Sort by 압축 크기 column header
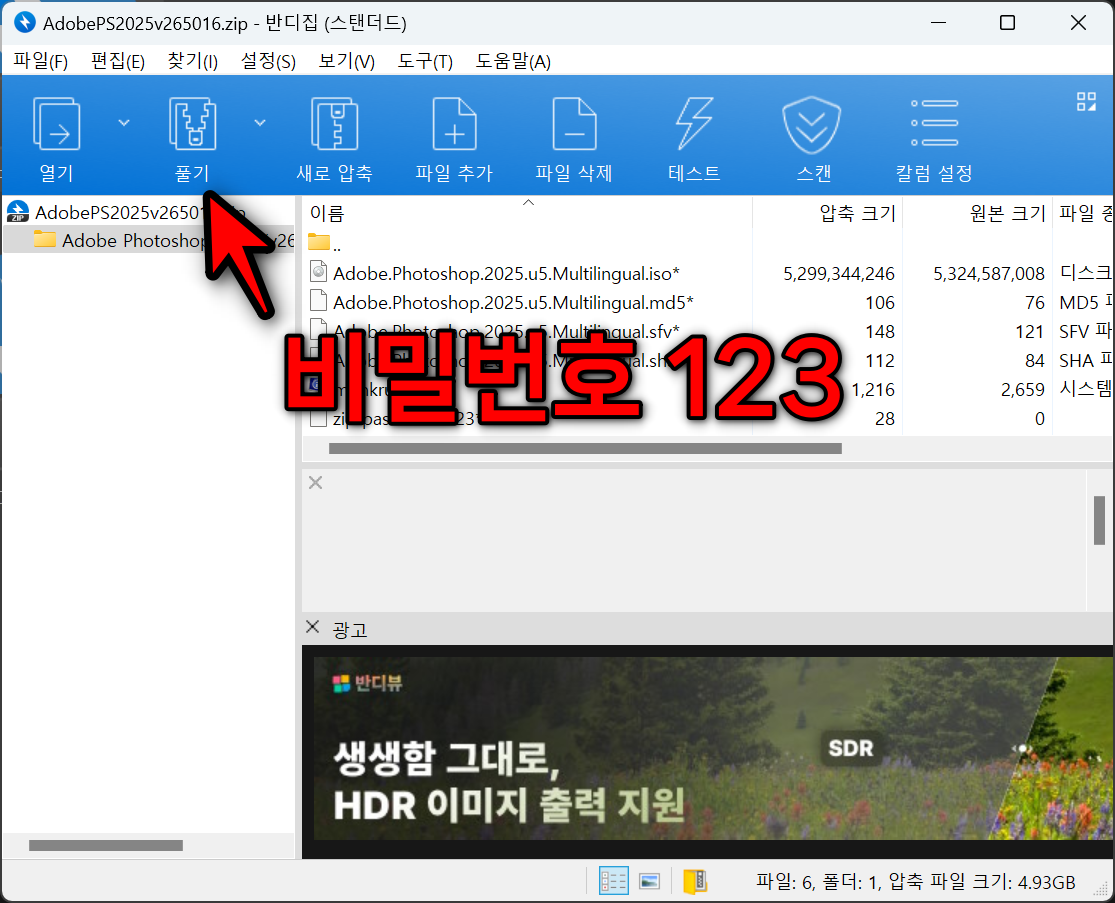This screenshot has height=903, width=1115. click(828, 213)
